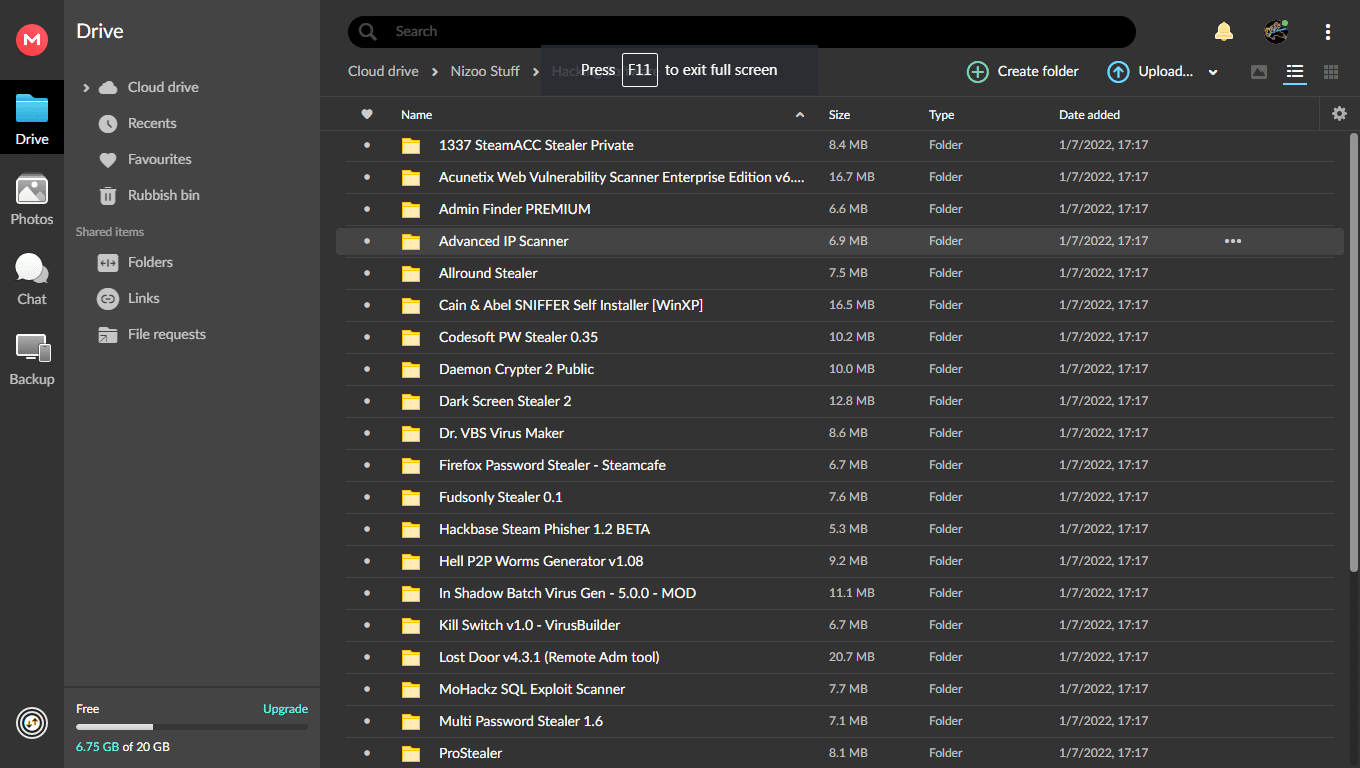Click the Create folder button
This screenshot has width=1360, height=768.
(x=1023, y=72)
